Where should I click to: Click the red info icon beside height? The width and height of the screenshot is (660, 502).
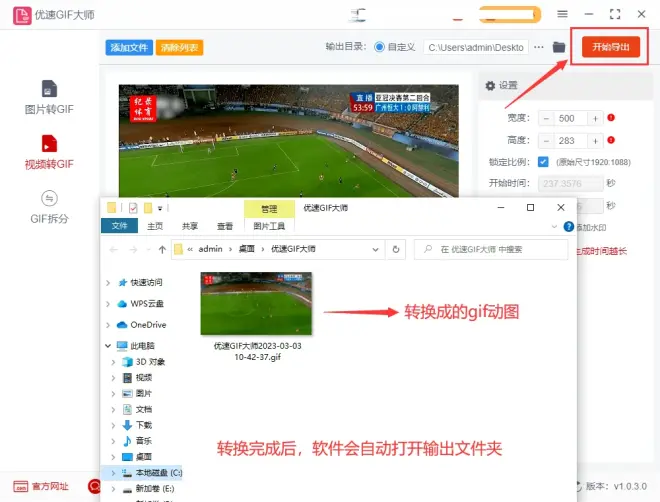coord(611,140)
